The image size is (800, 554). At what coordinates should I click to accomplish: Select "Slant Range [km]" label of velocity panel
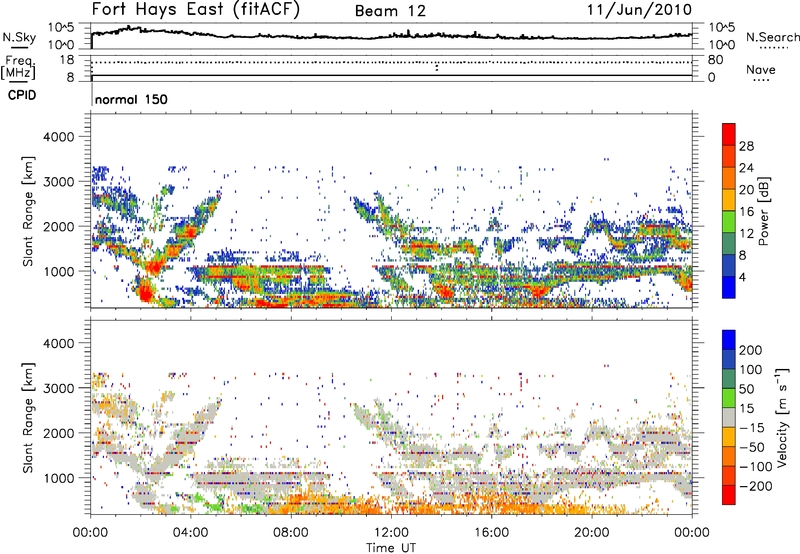28,418
